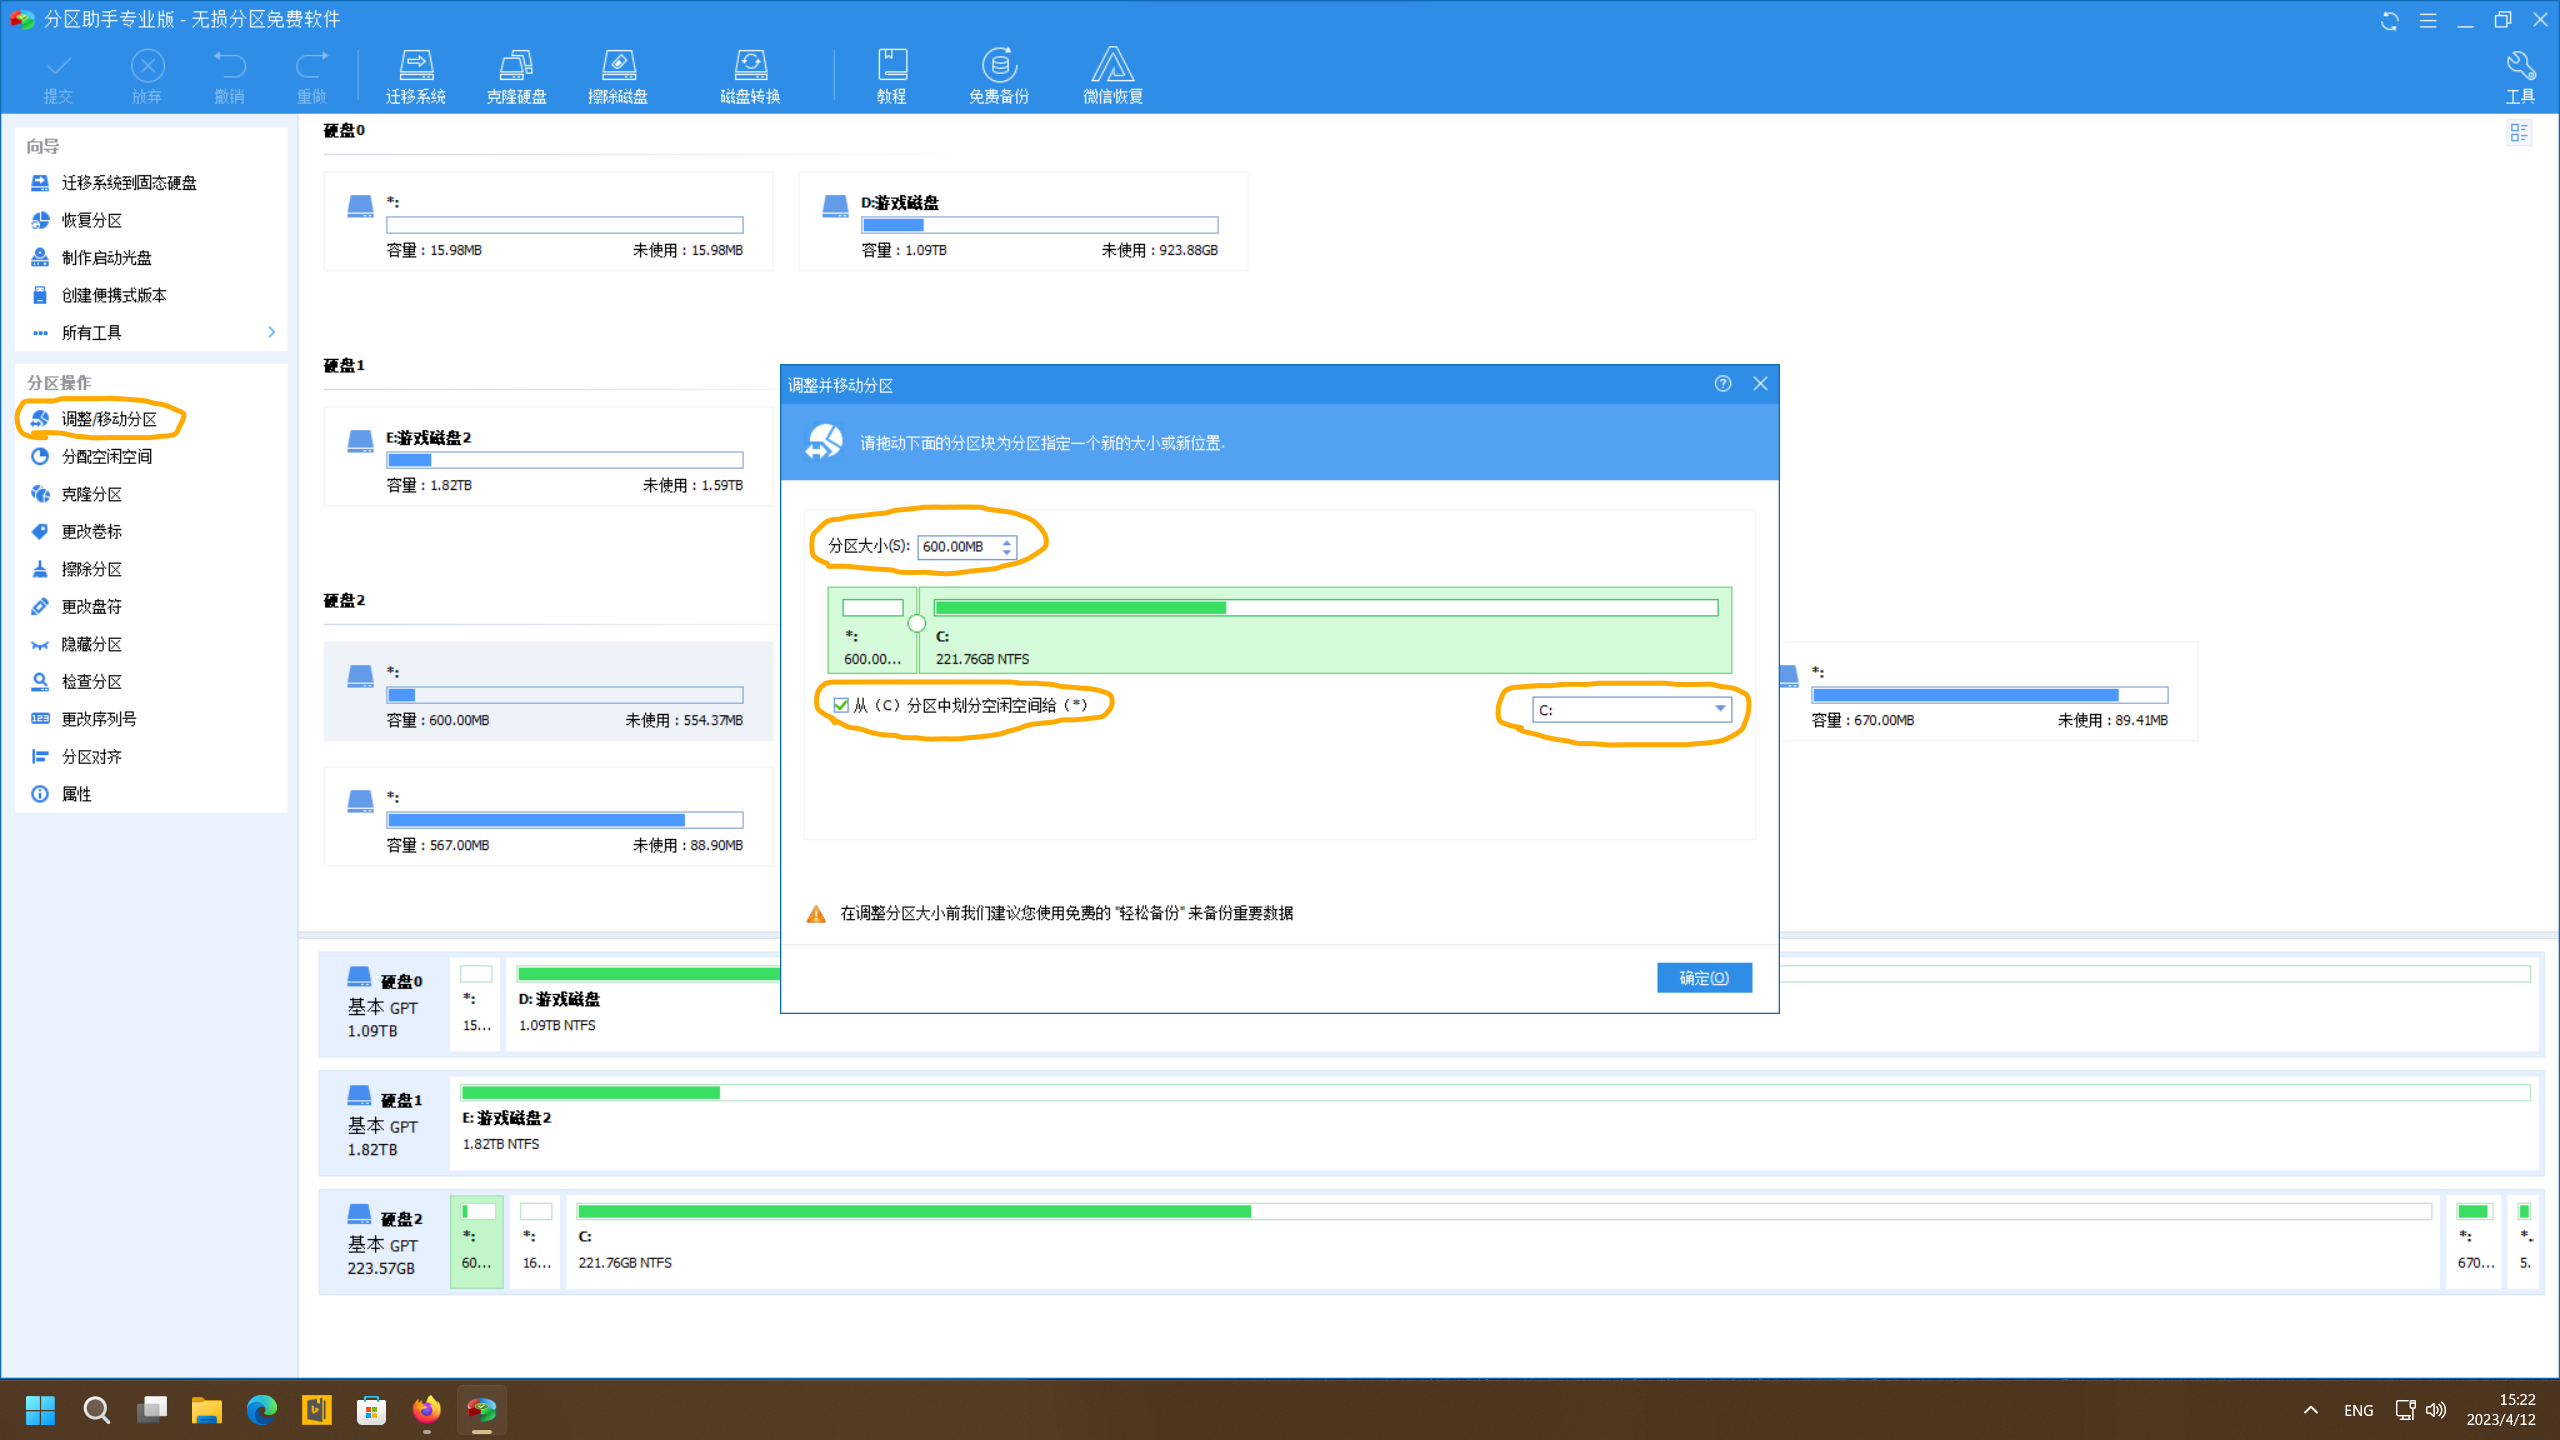Click the partition resize handle circle
The height and width of the screenshot is (1440, 2560).
pyautogui.click(x=916, y=623)
